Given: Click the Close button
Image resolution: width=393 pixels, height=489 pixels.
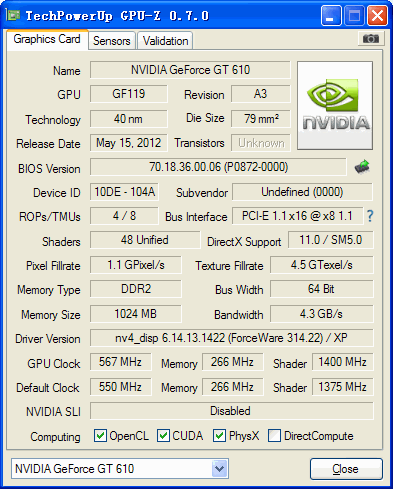Looking at the screenshot, I should pos(346,469).
